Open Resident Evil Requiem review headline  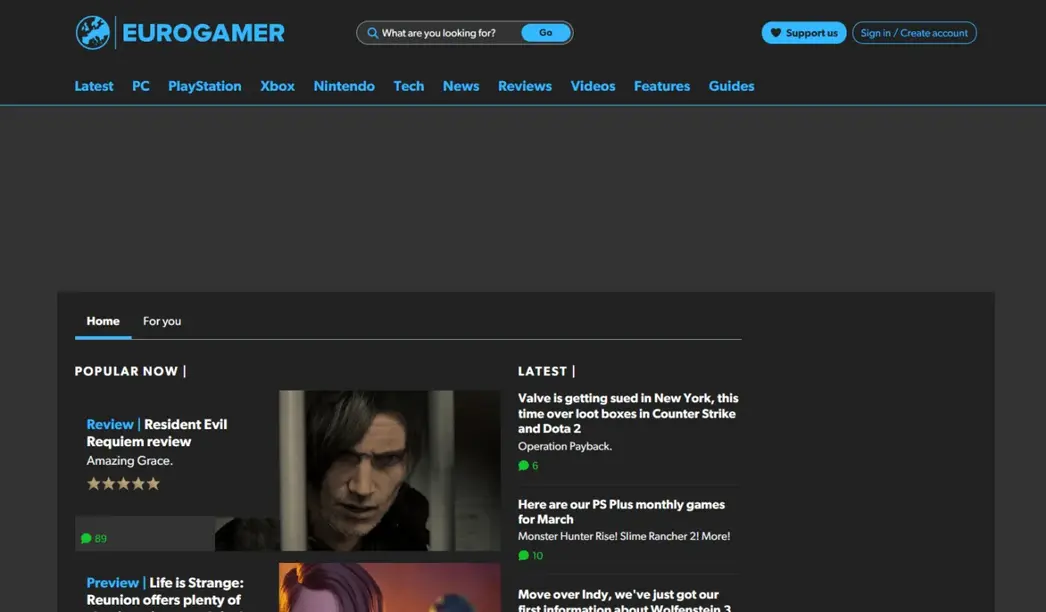point(157,433)
